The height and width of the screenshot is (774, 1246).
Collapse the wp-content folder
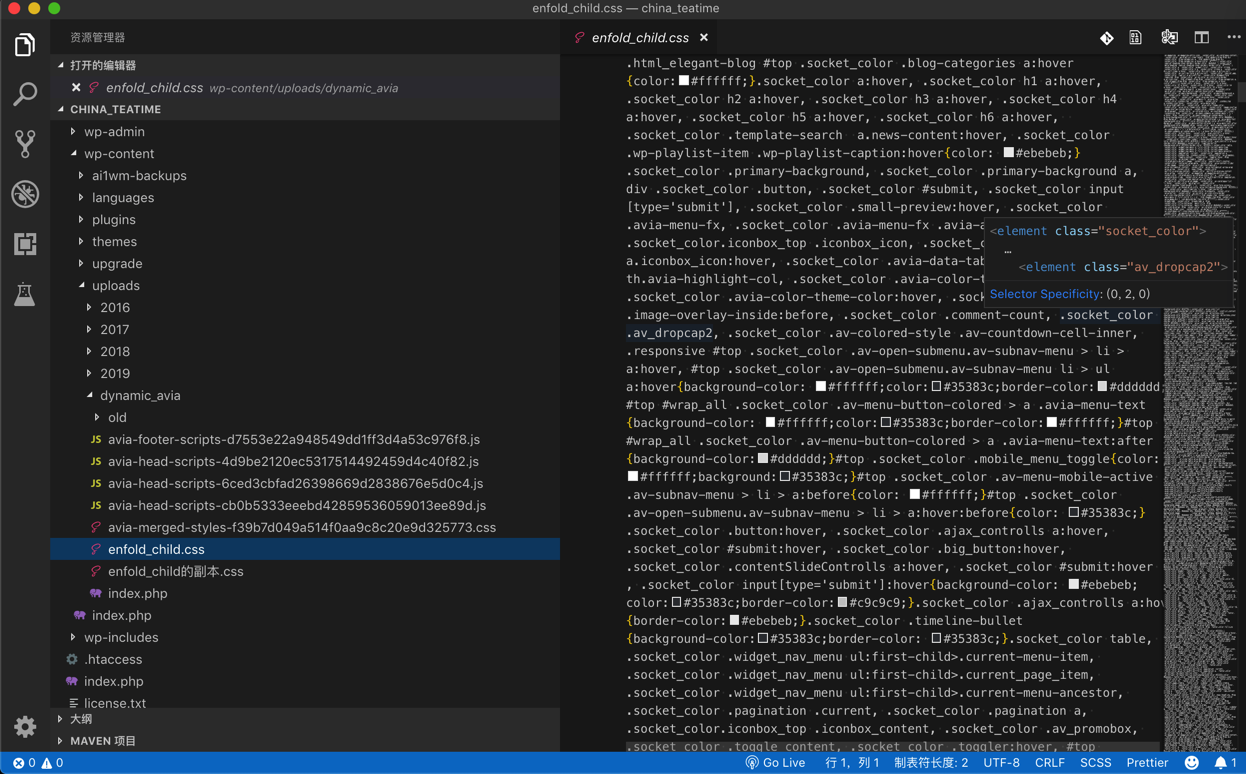pyautogui.click(x=305, y=154)
